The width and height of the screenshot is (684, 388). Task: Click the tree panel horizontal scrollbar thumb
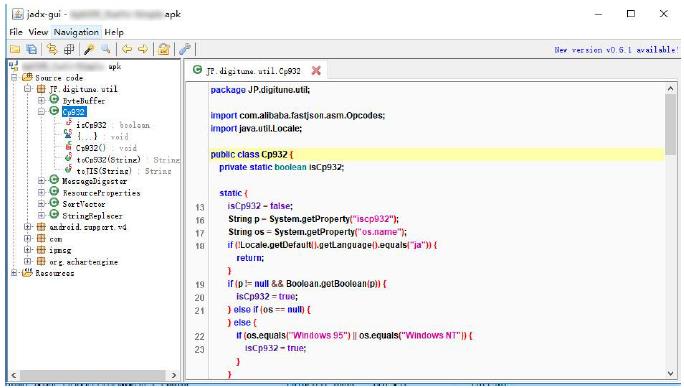point(92,375)
